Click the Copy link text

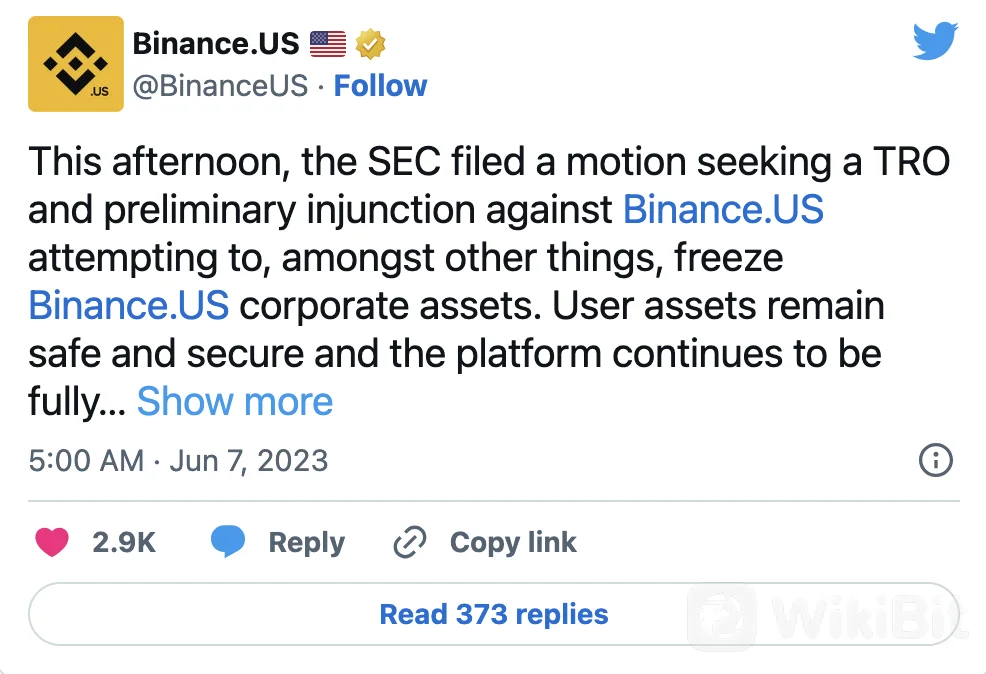[x=513, y=542]
